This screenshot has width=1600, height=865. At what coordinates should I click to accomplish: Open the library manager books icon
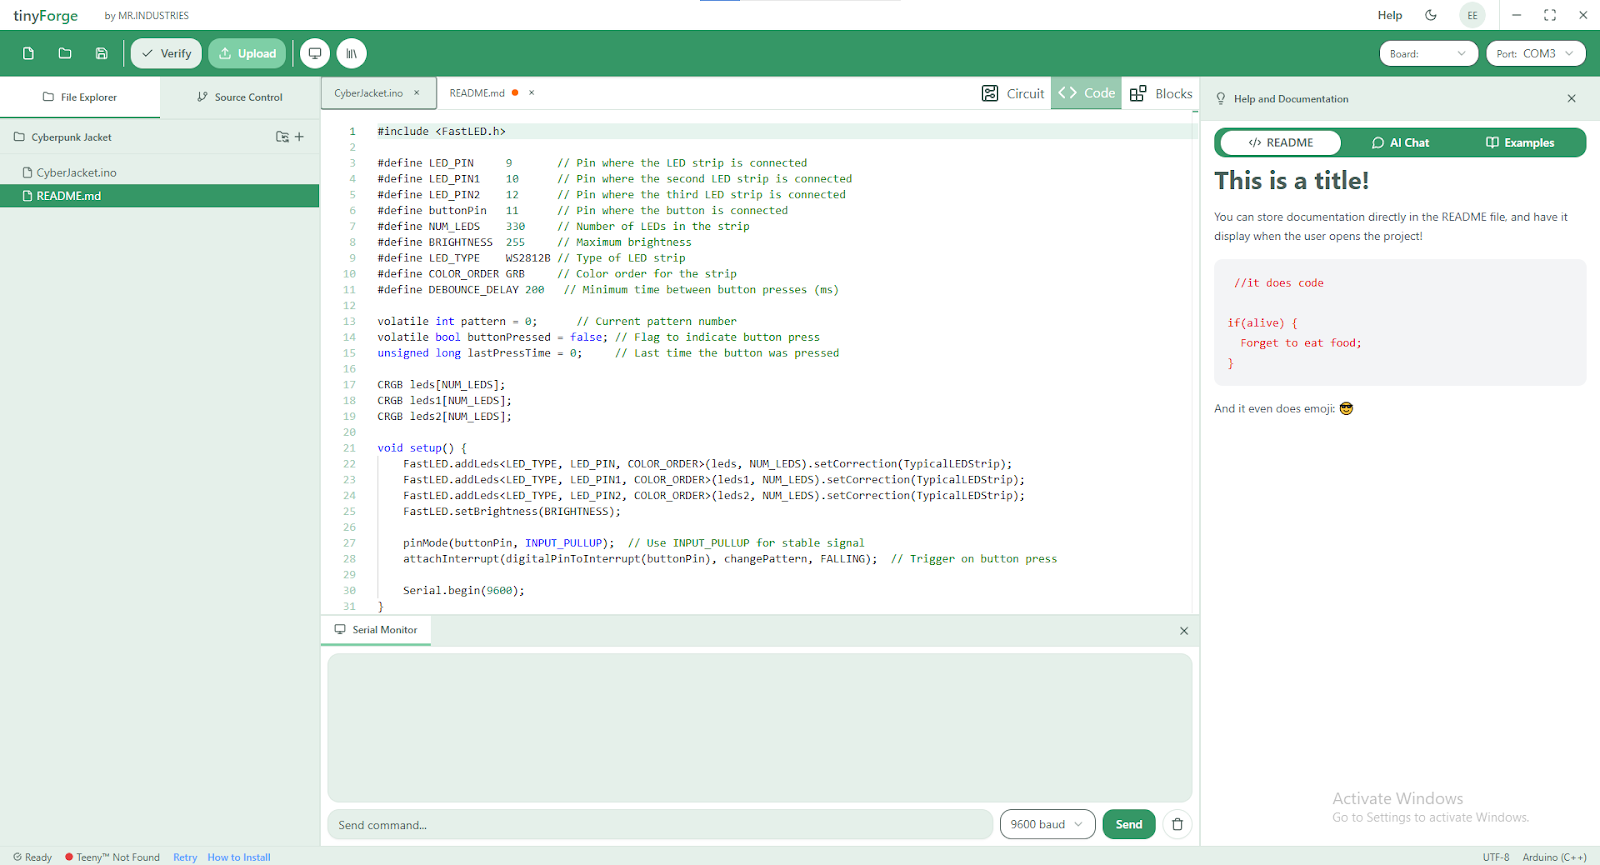351,54
